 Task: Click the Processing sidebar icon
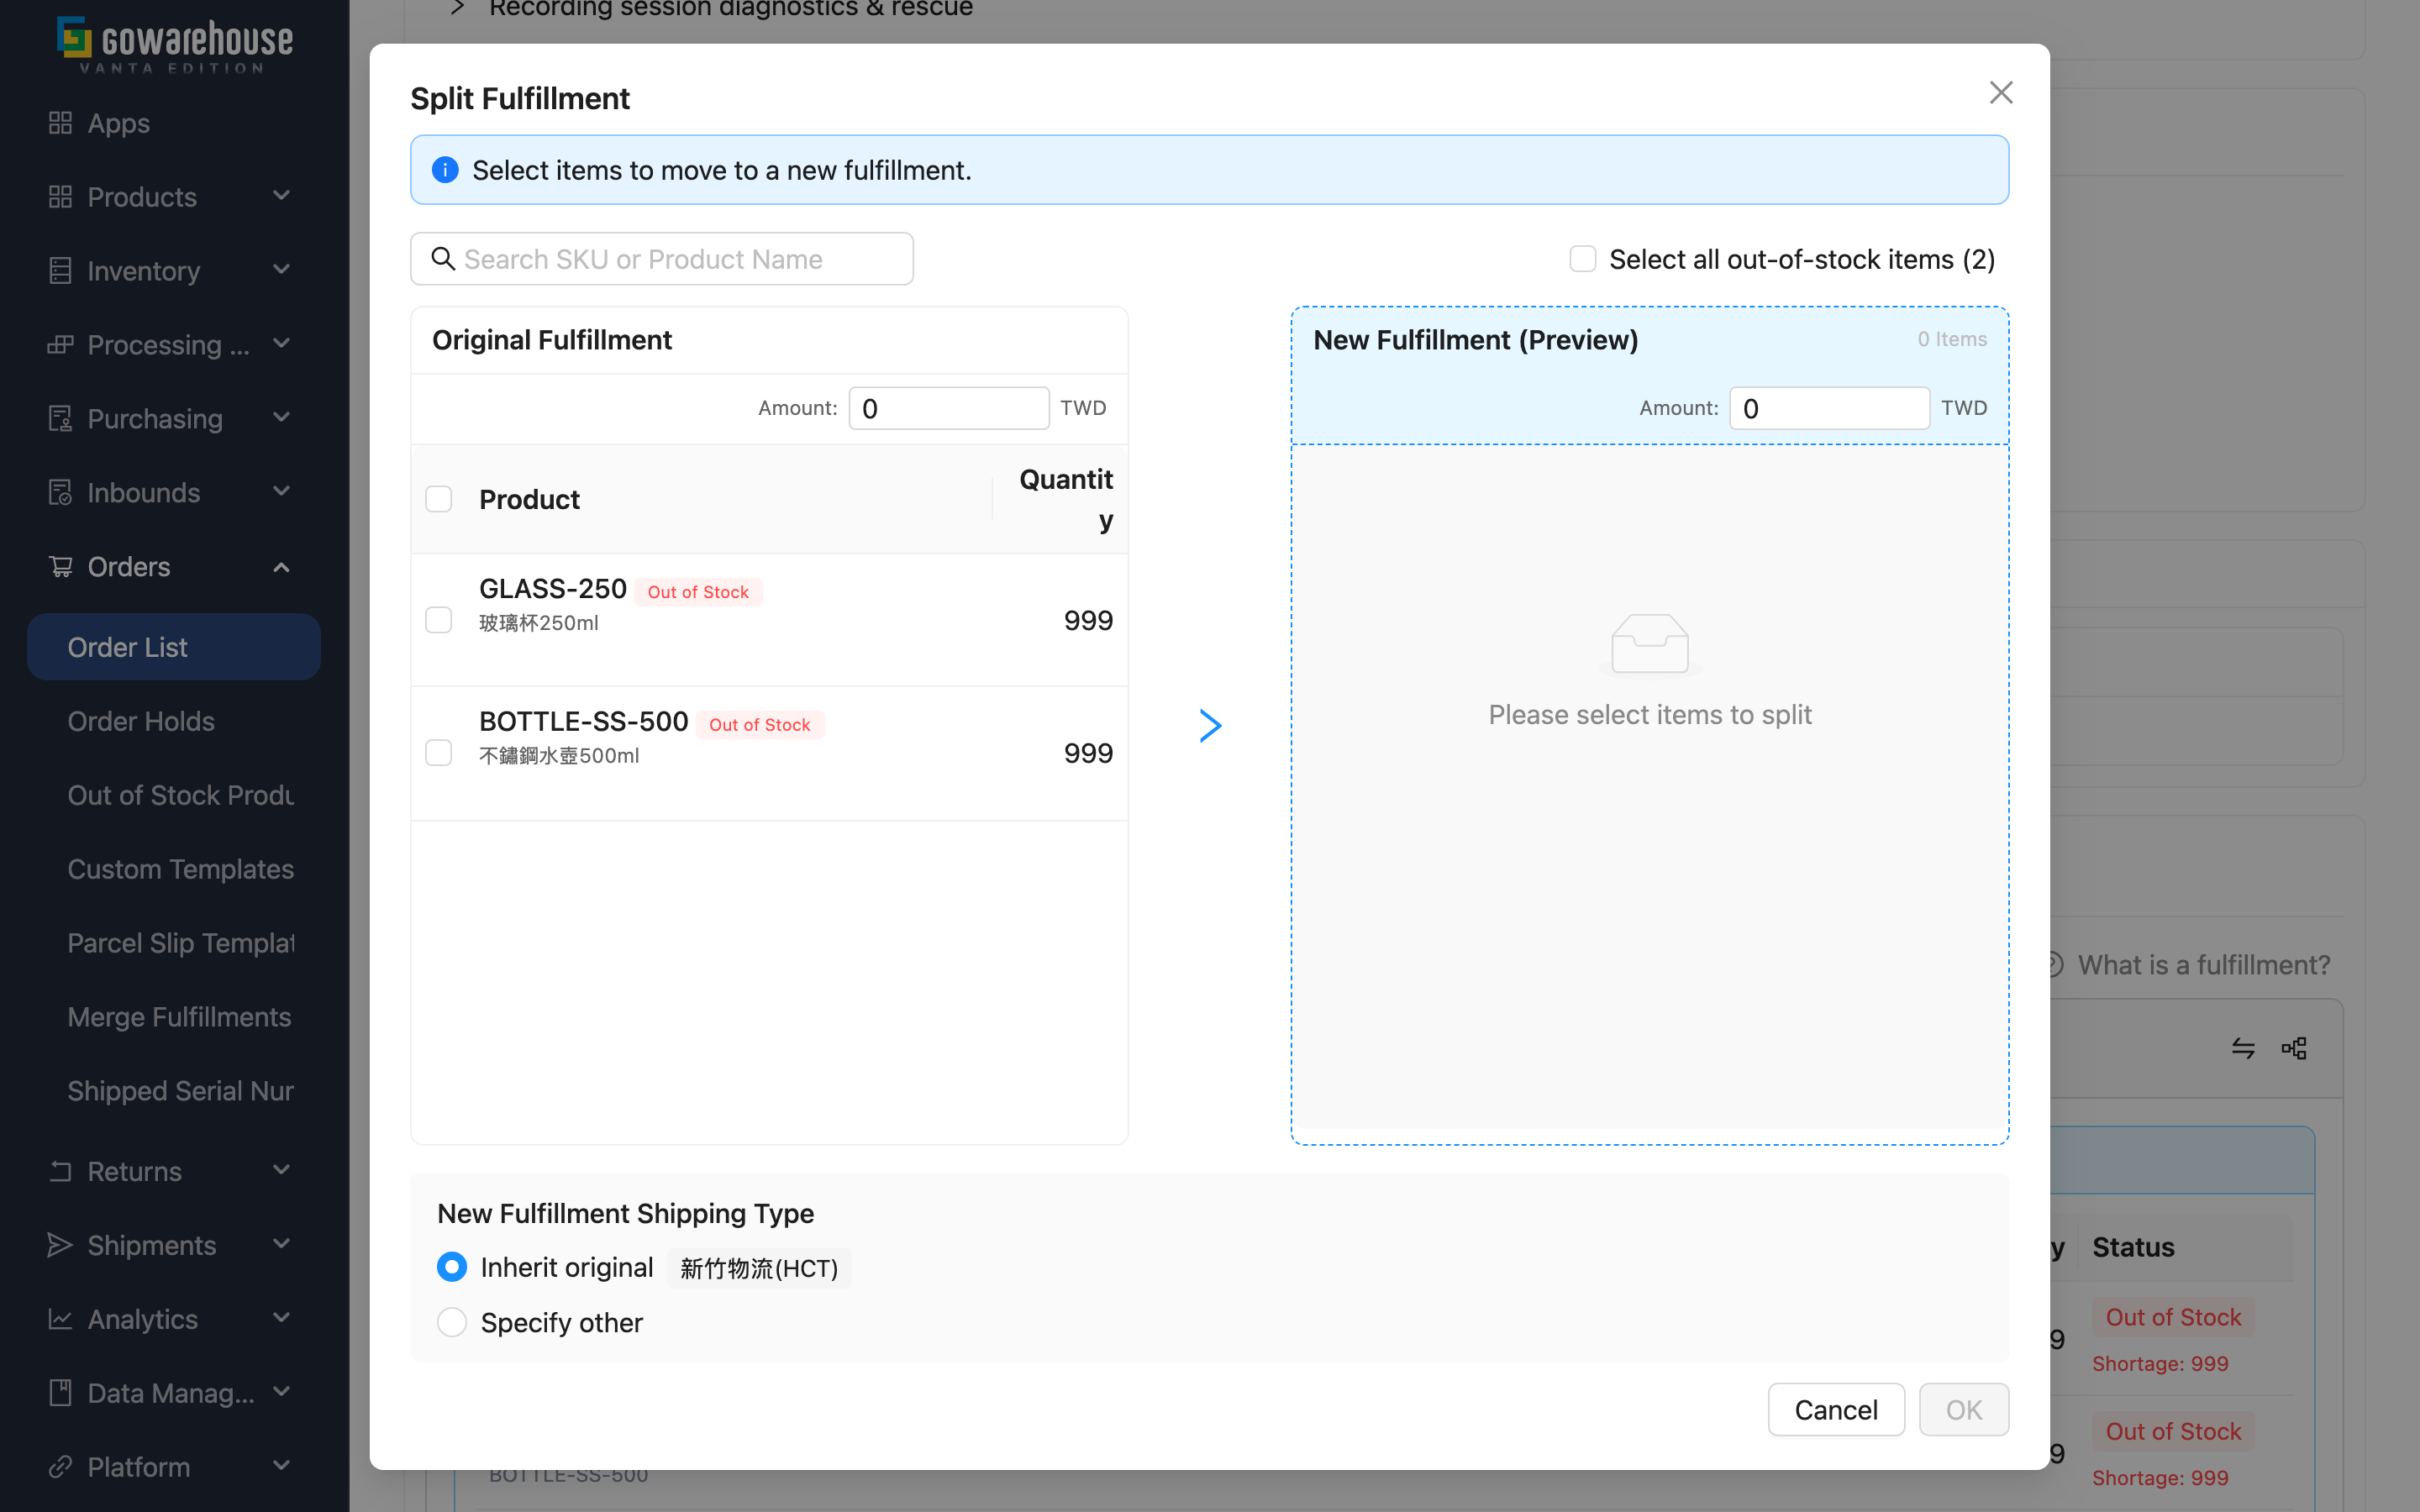[60, 345]
